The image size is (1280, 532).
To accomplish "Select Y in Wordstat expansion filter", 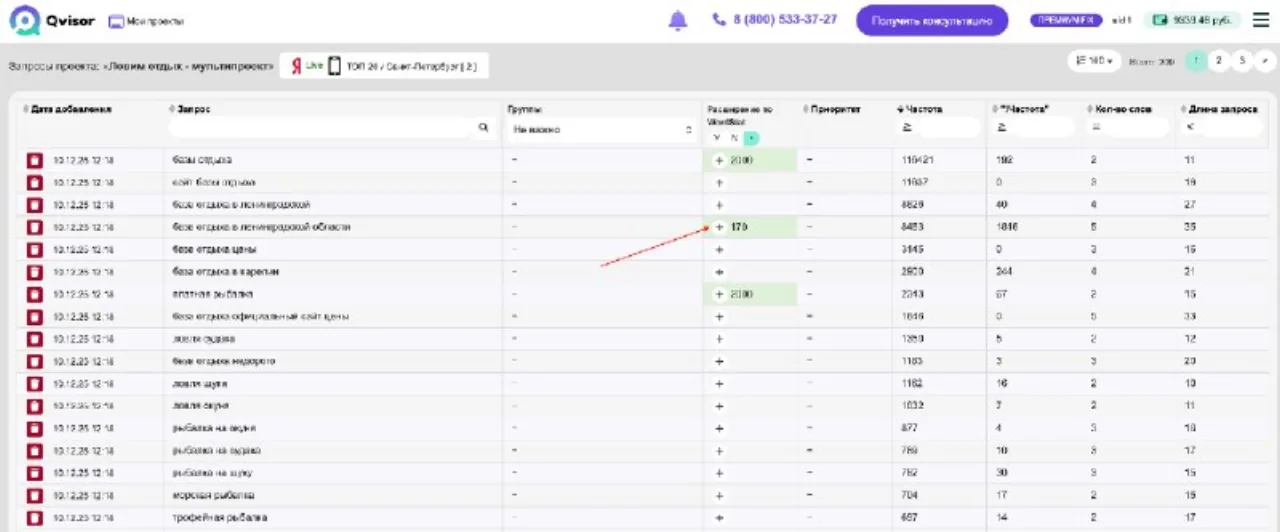I will [x=717, y=138].
